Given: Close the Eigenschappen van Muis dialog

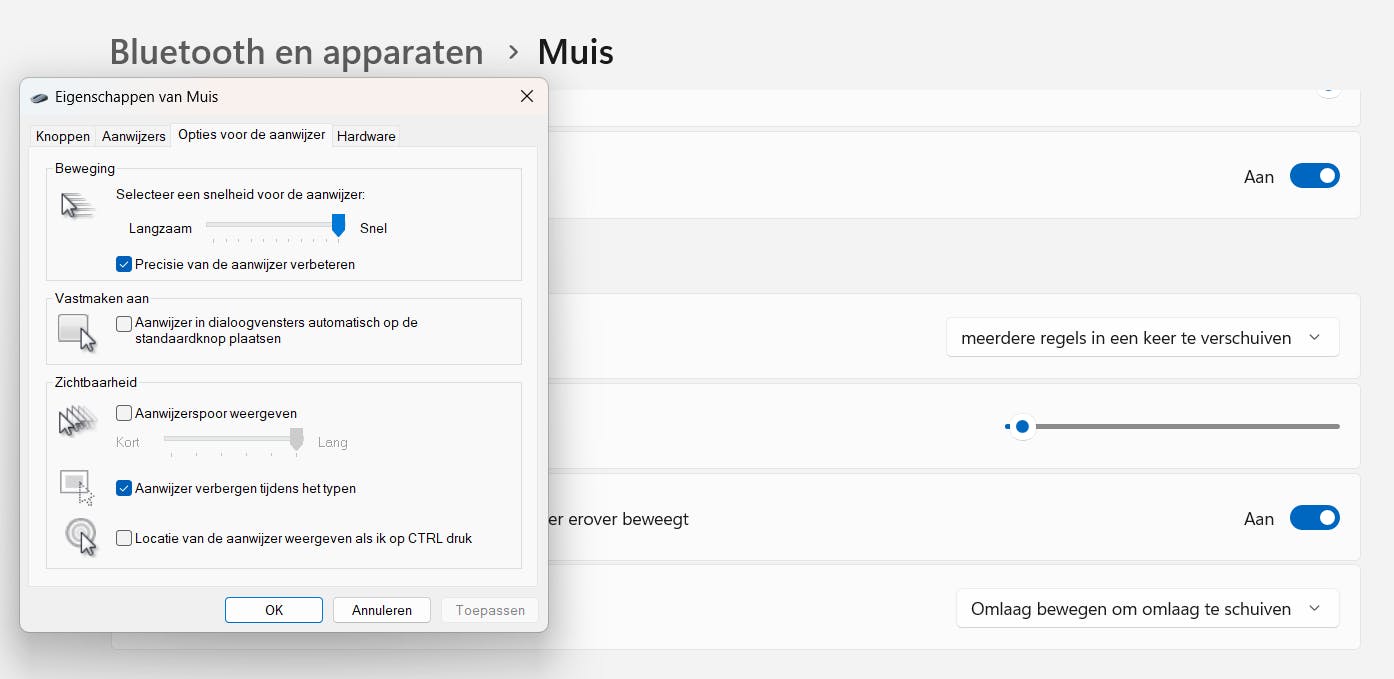Looking at the screenshot, I should 527,96.
